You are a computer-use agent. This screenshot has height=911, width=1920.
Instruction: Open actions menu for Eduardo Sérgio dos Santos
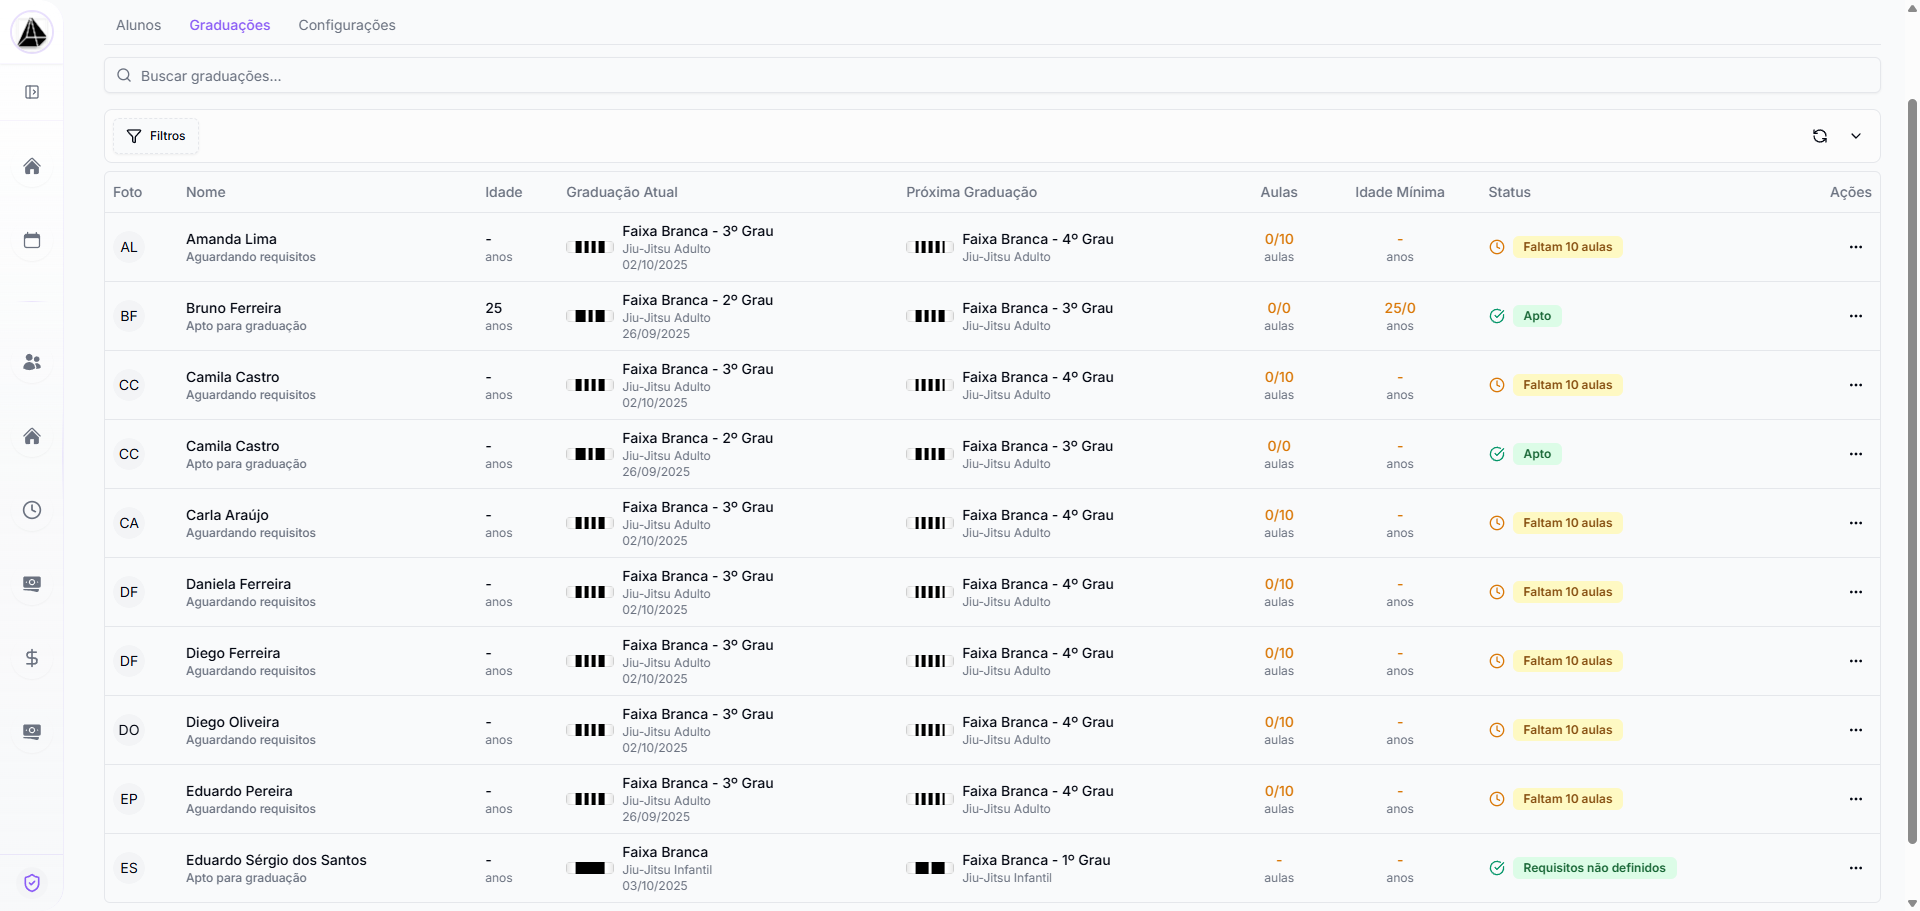click(1856, 868)
